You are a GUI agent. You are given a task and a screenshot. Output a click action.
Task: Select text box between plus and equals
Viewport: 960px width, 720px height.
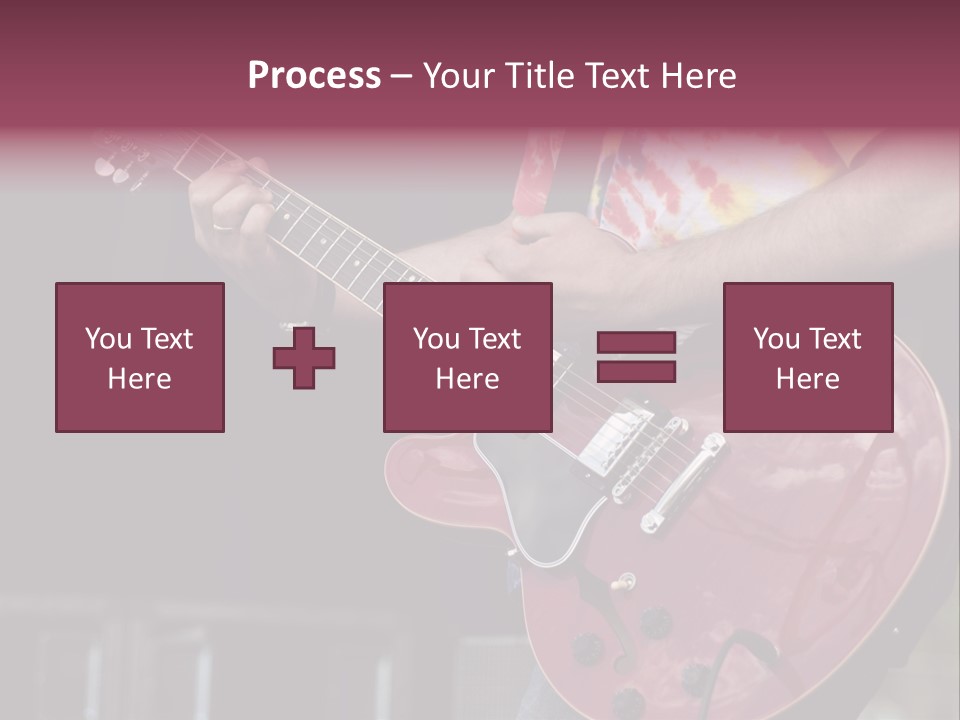(467, 357)
